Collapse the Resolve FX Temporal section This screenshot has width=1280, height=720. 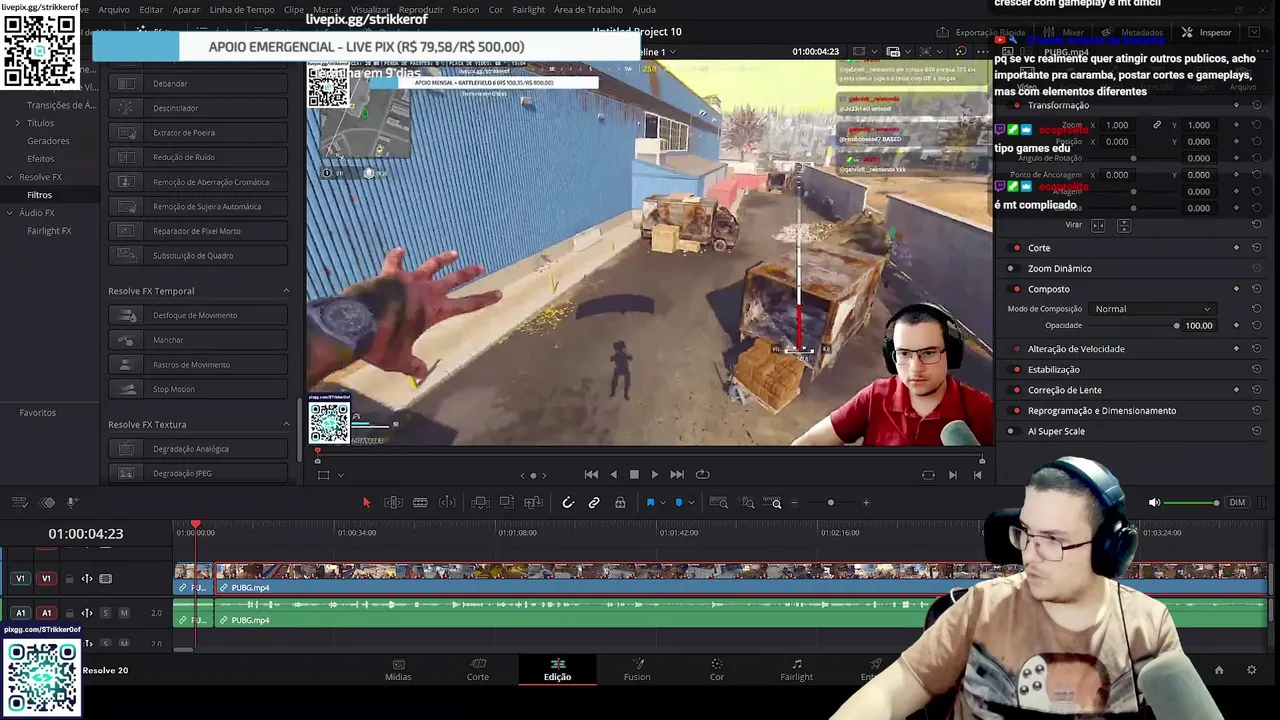[x=286, y=291]
